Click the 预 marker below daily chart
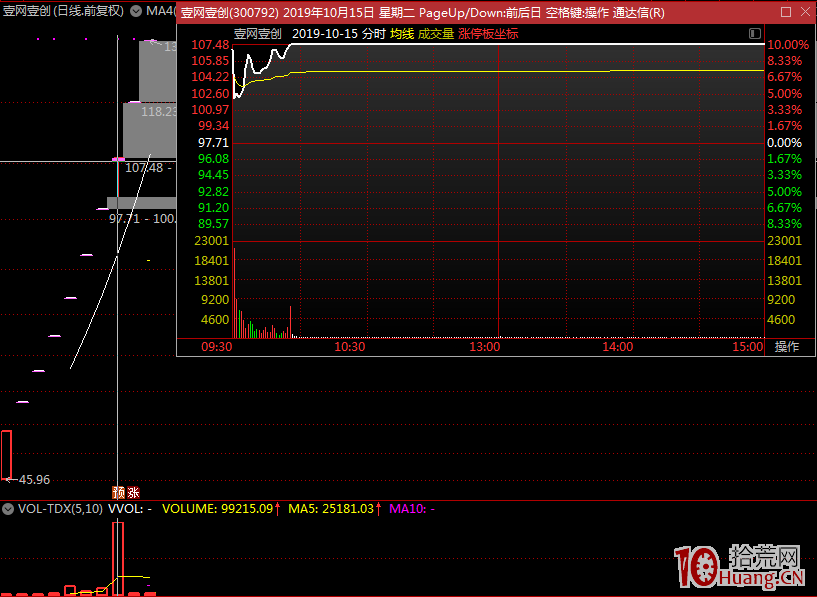The height and width of the screenshot is (597, 817). coord(119,493)
